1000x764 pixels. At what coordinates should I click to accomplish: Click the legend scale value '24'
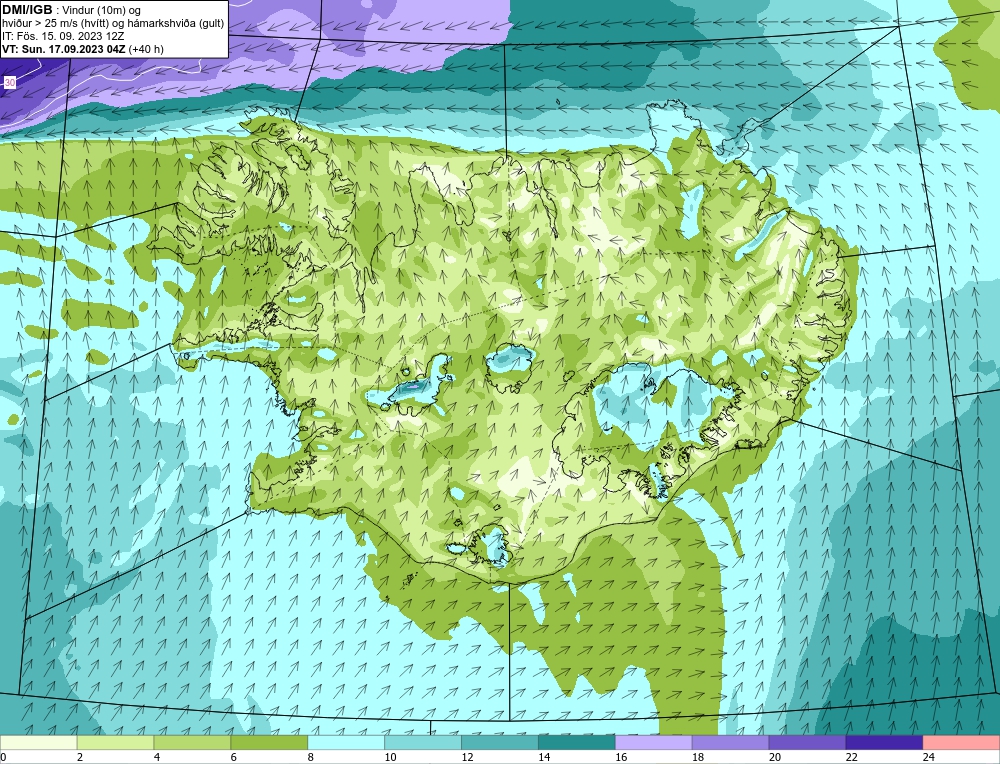(929, 757)
